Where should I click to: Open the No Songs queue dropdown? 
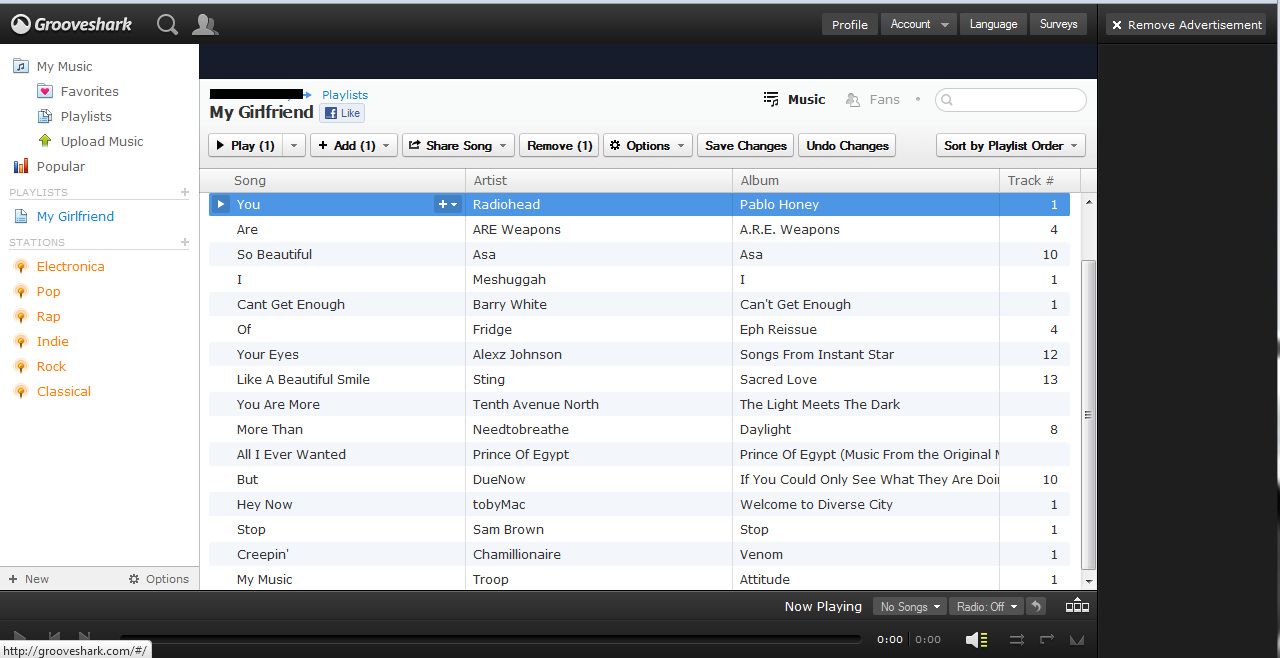point(909,606)
